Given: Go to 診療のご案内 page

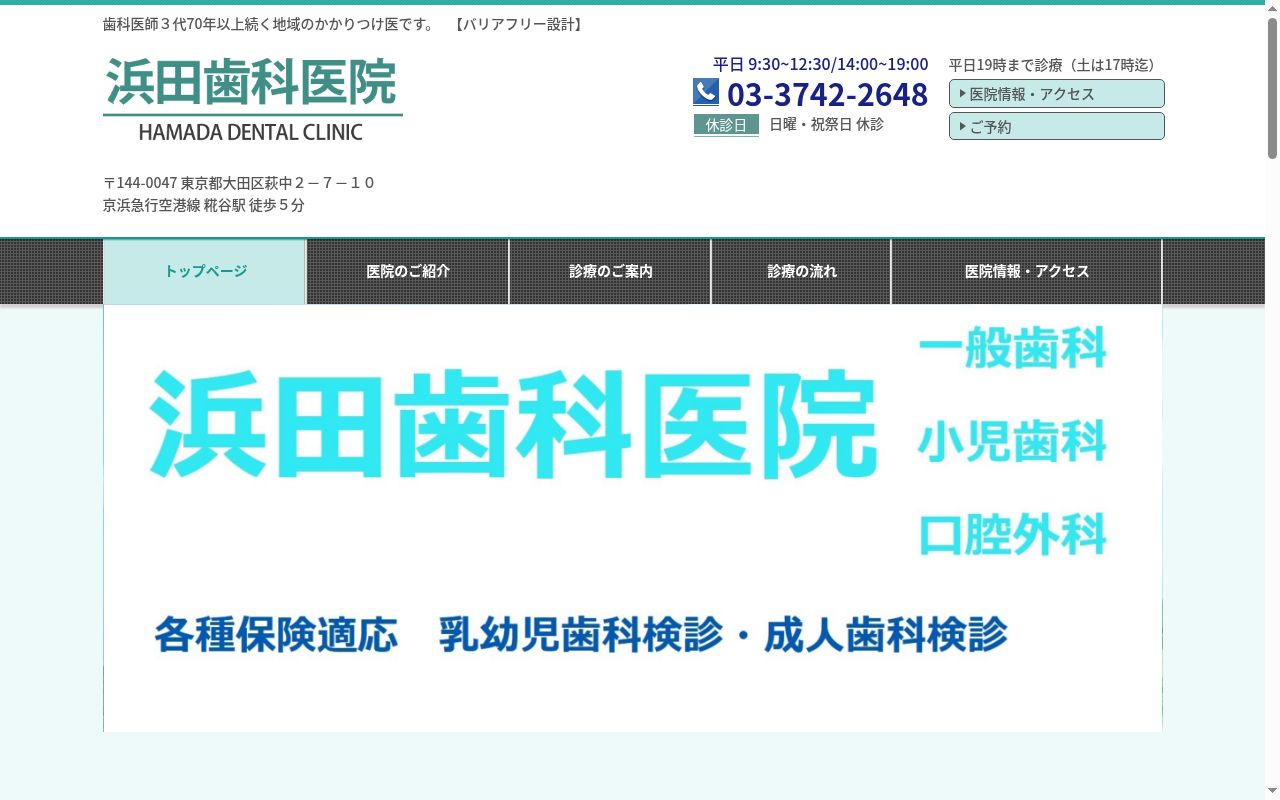Looking at the screenshot, I should click(x=611, y=272).
